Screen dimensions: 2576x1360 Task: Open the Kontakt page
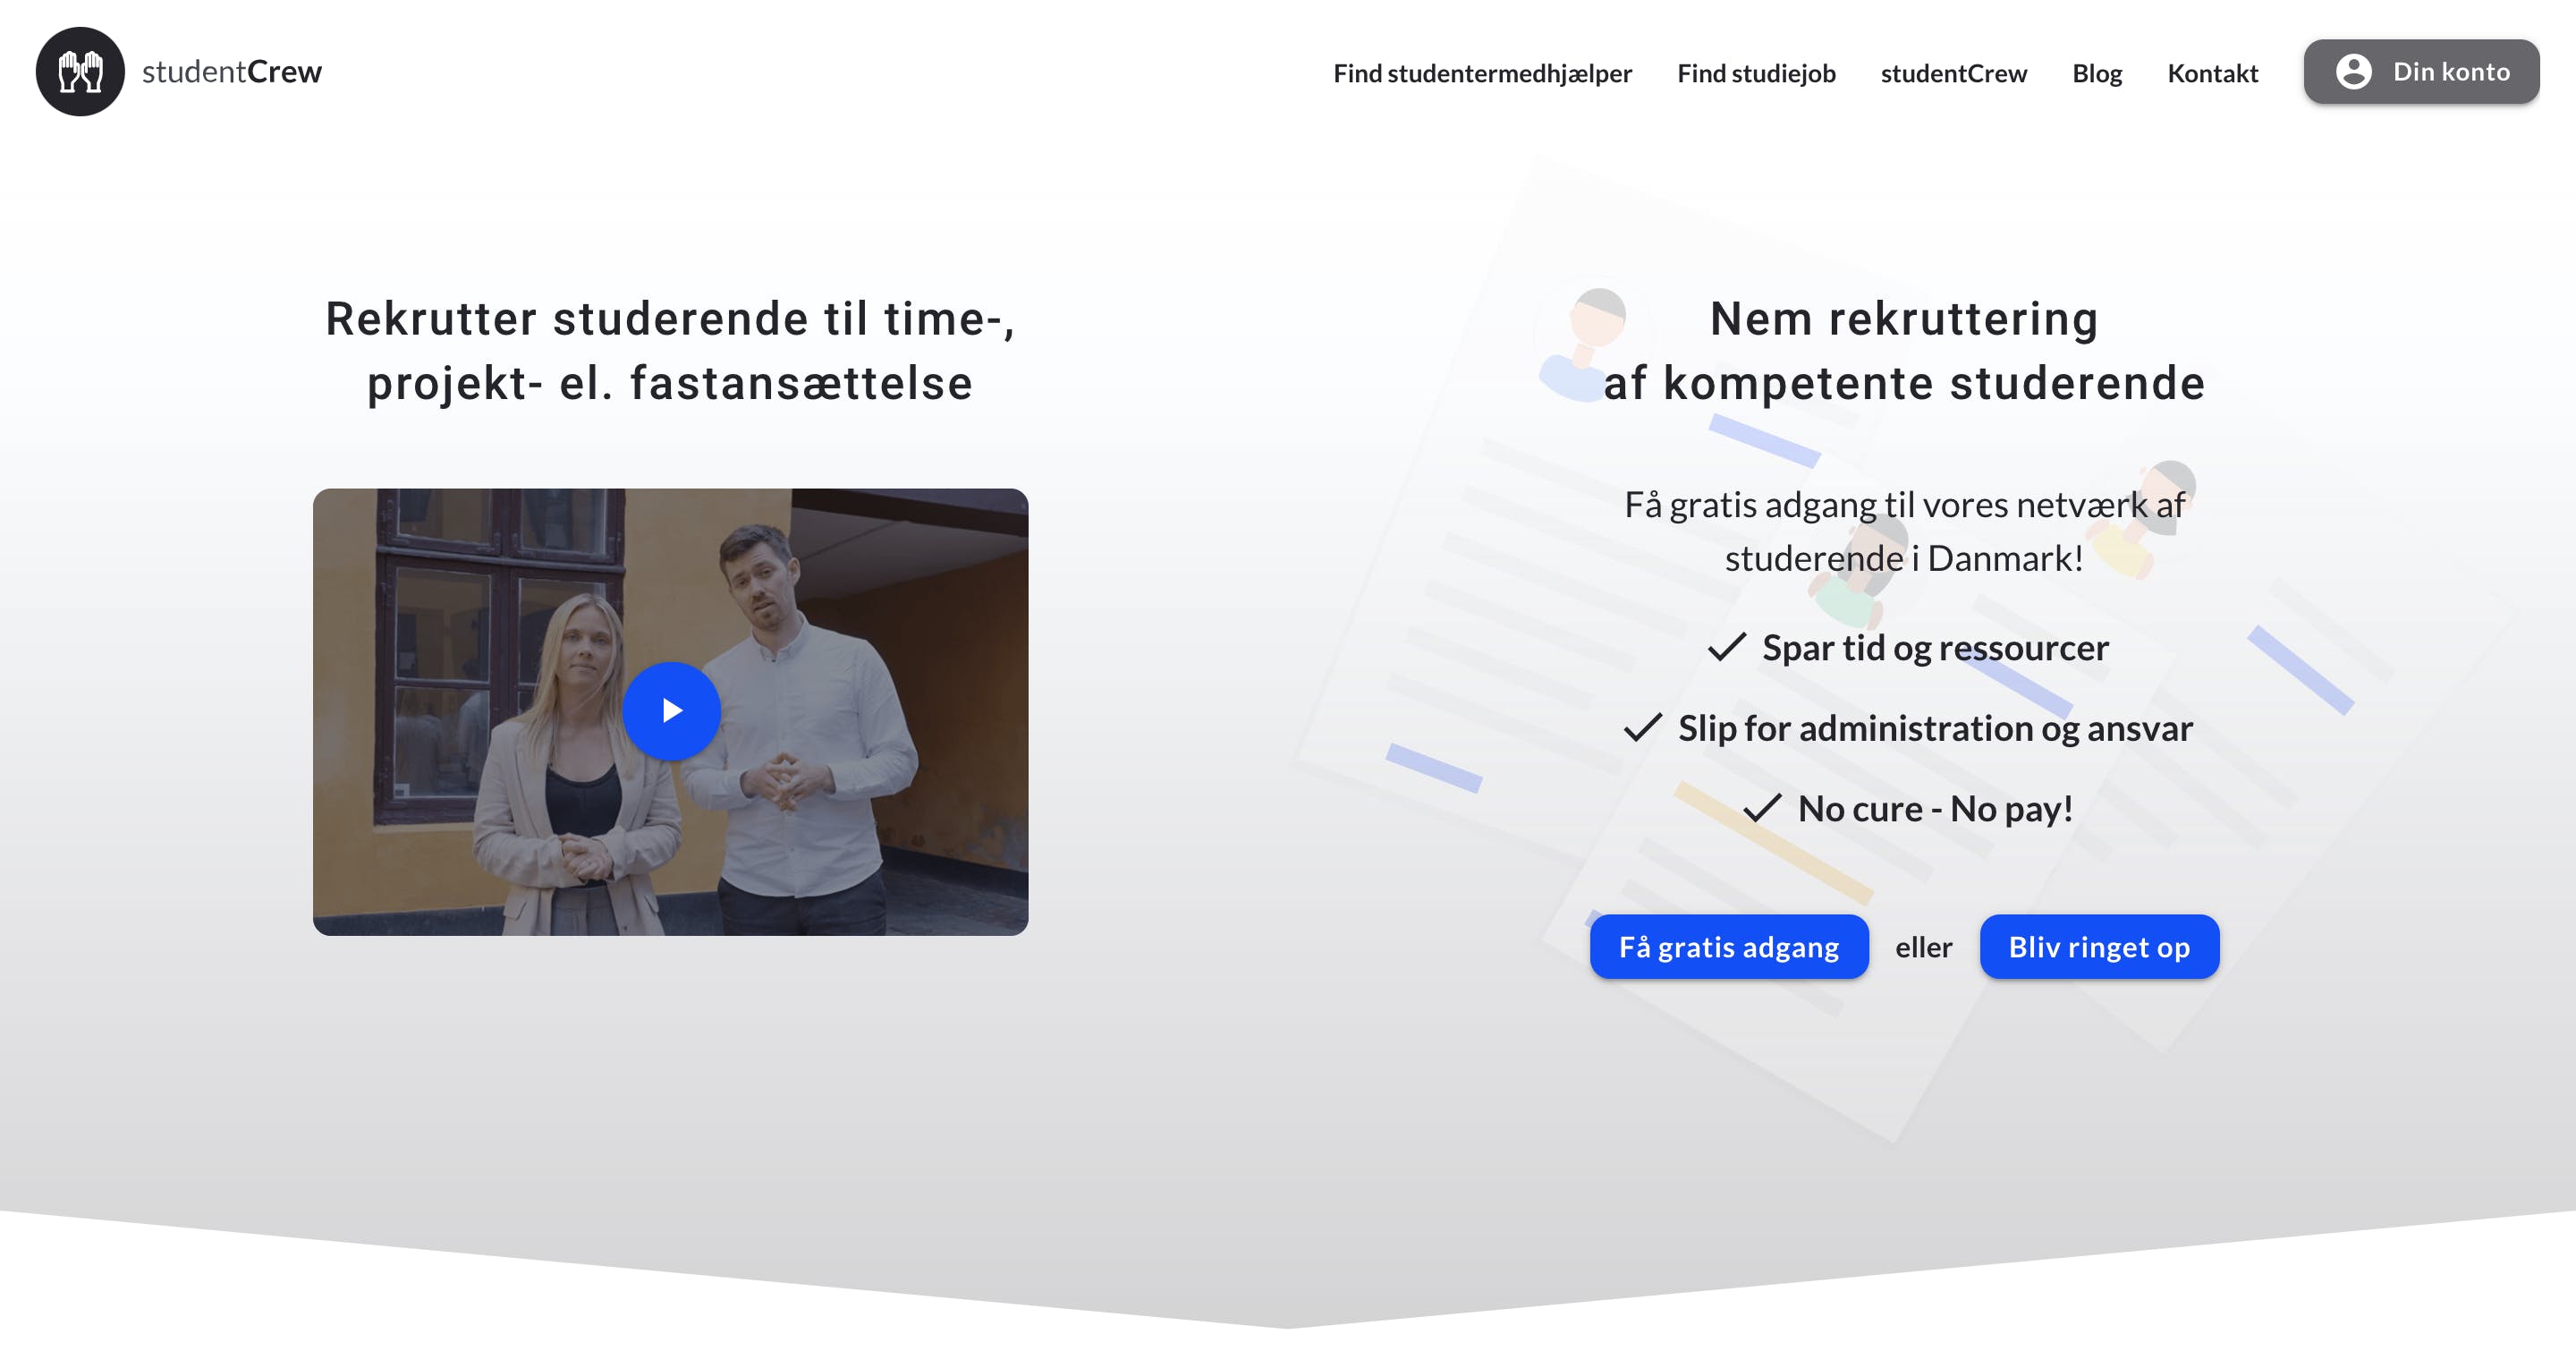pos(2212,73)
